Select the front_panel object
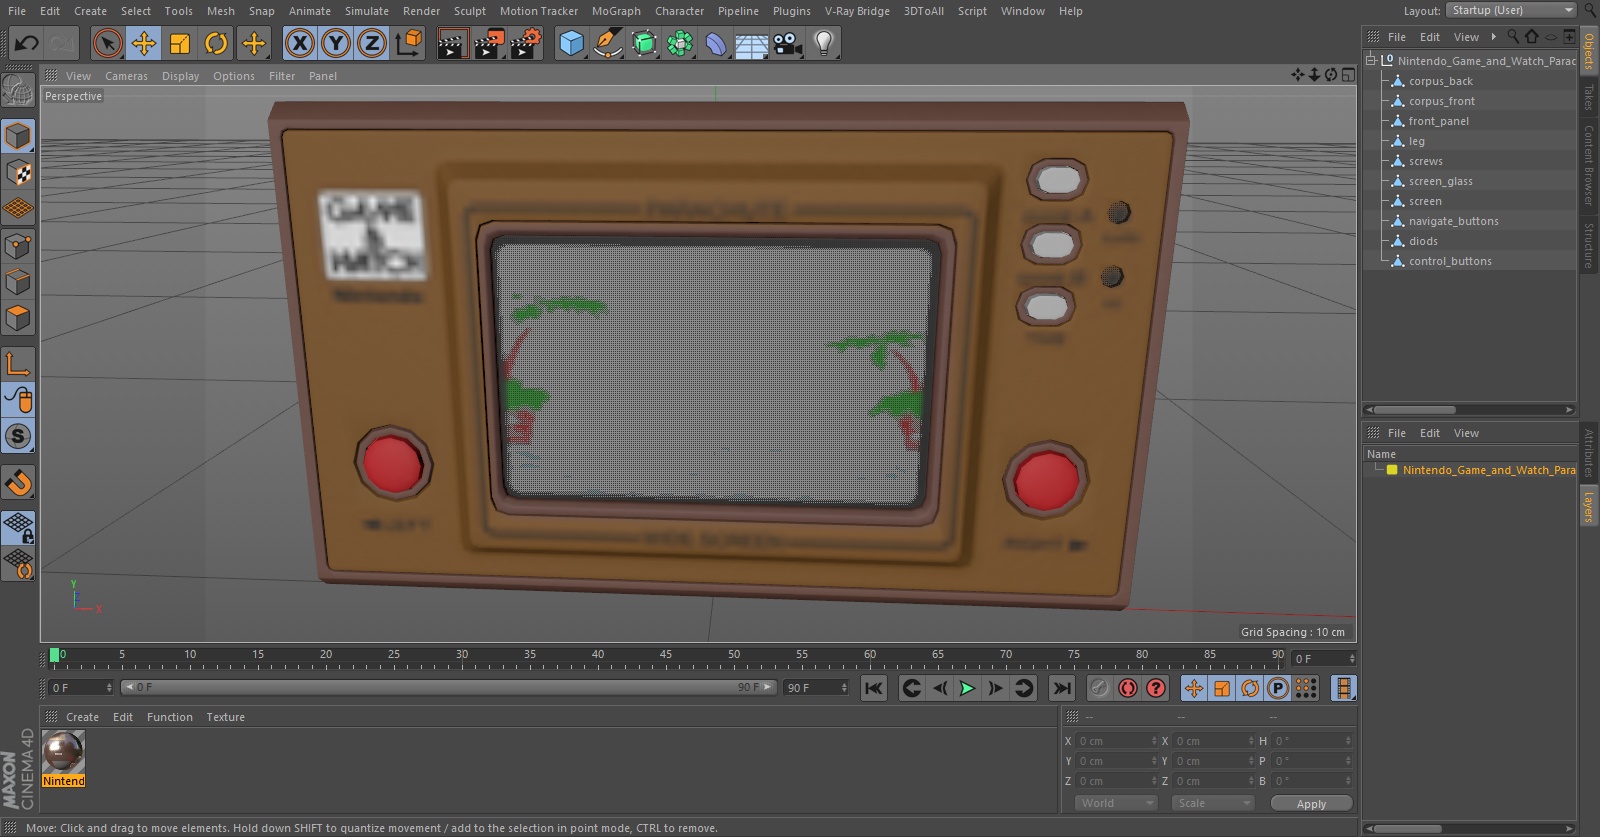This screenshot has height=837, width=1600. (1438, 121)
